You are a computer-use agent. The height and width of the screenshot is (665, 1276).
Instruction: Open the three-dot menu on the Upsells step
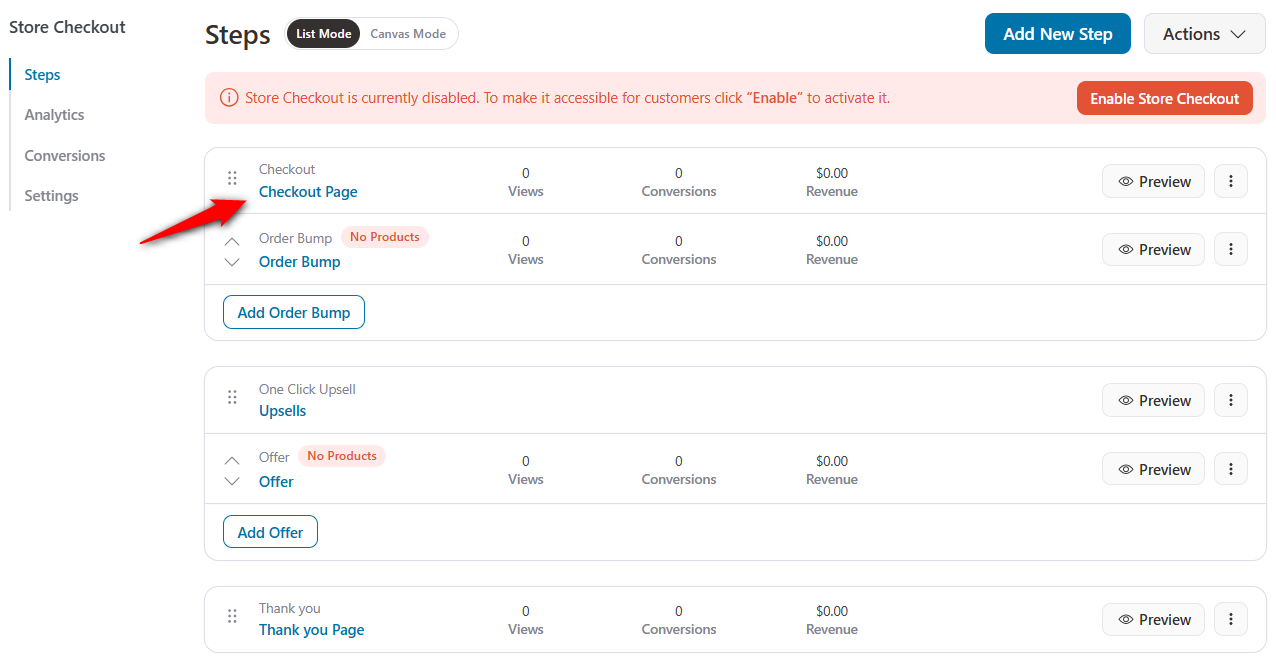1230,400
